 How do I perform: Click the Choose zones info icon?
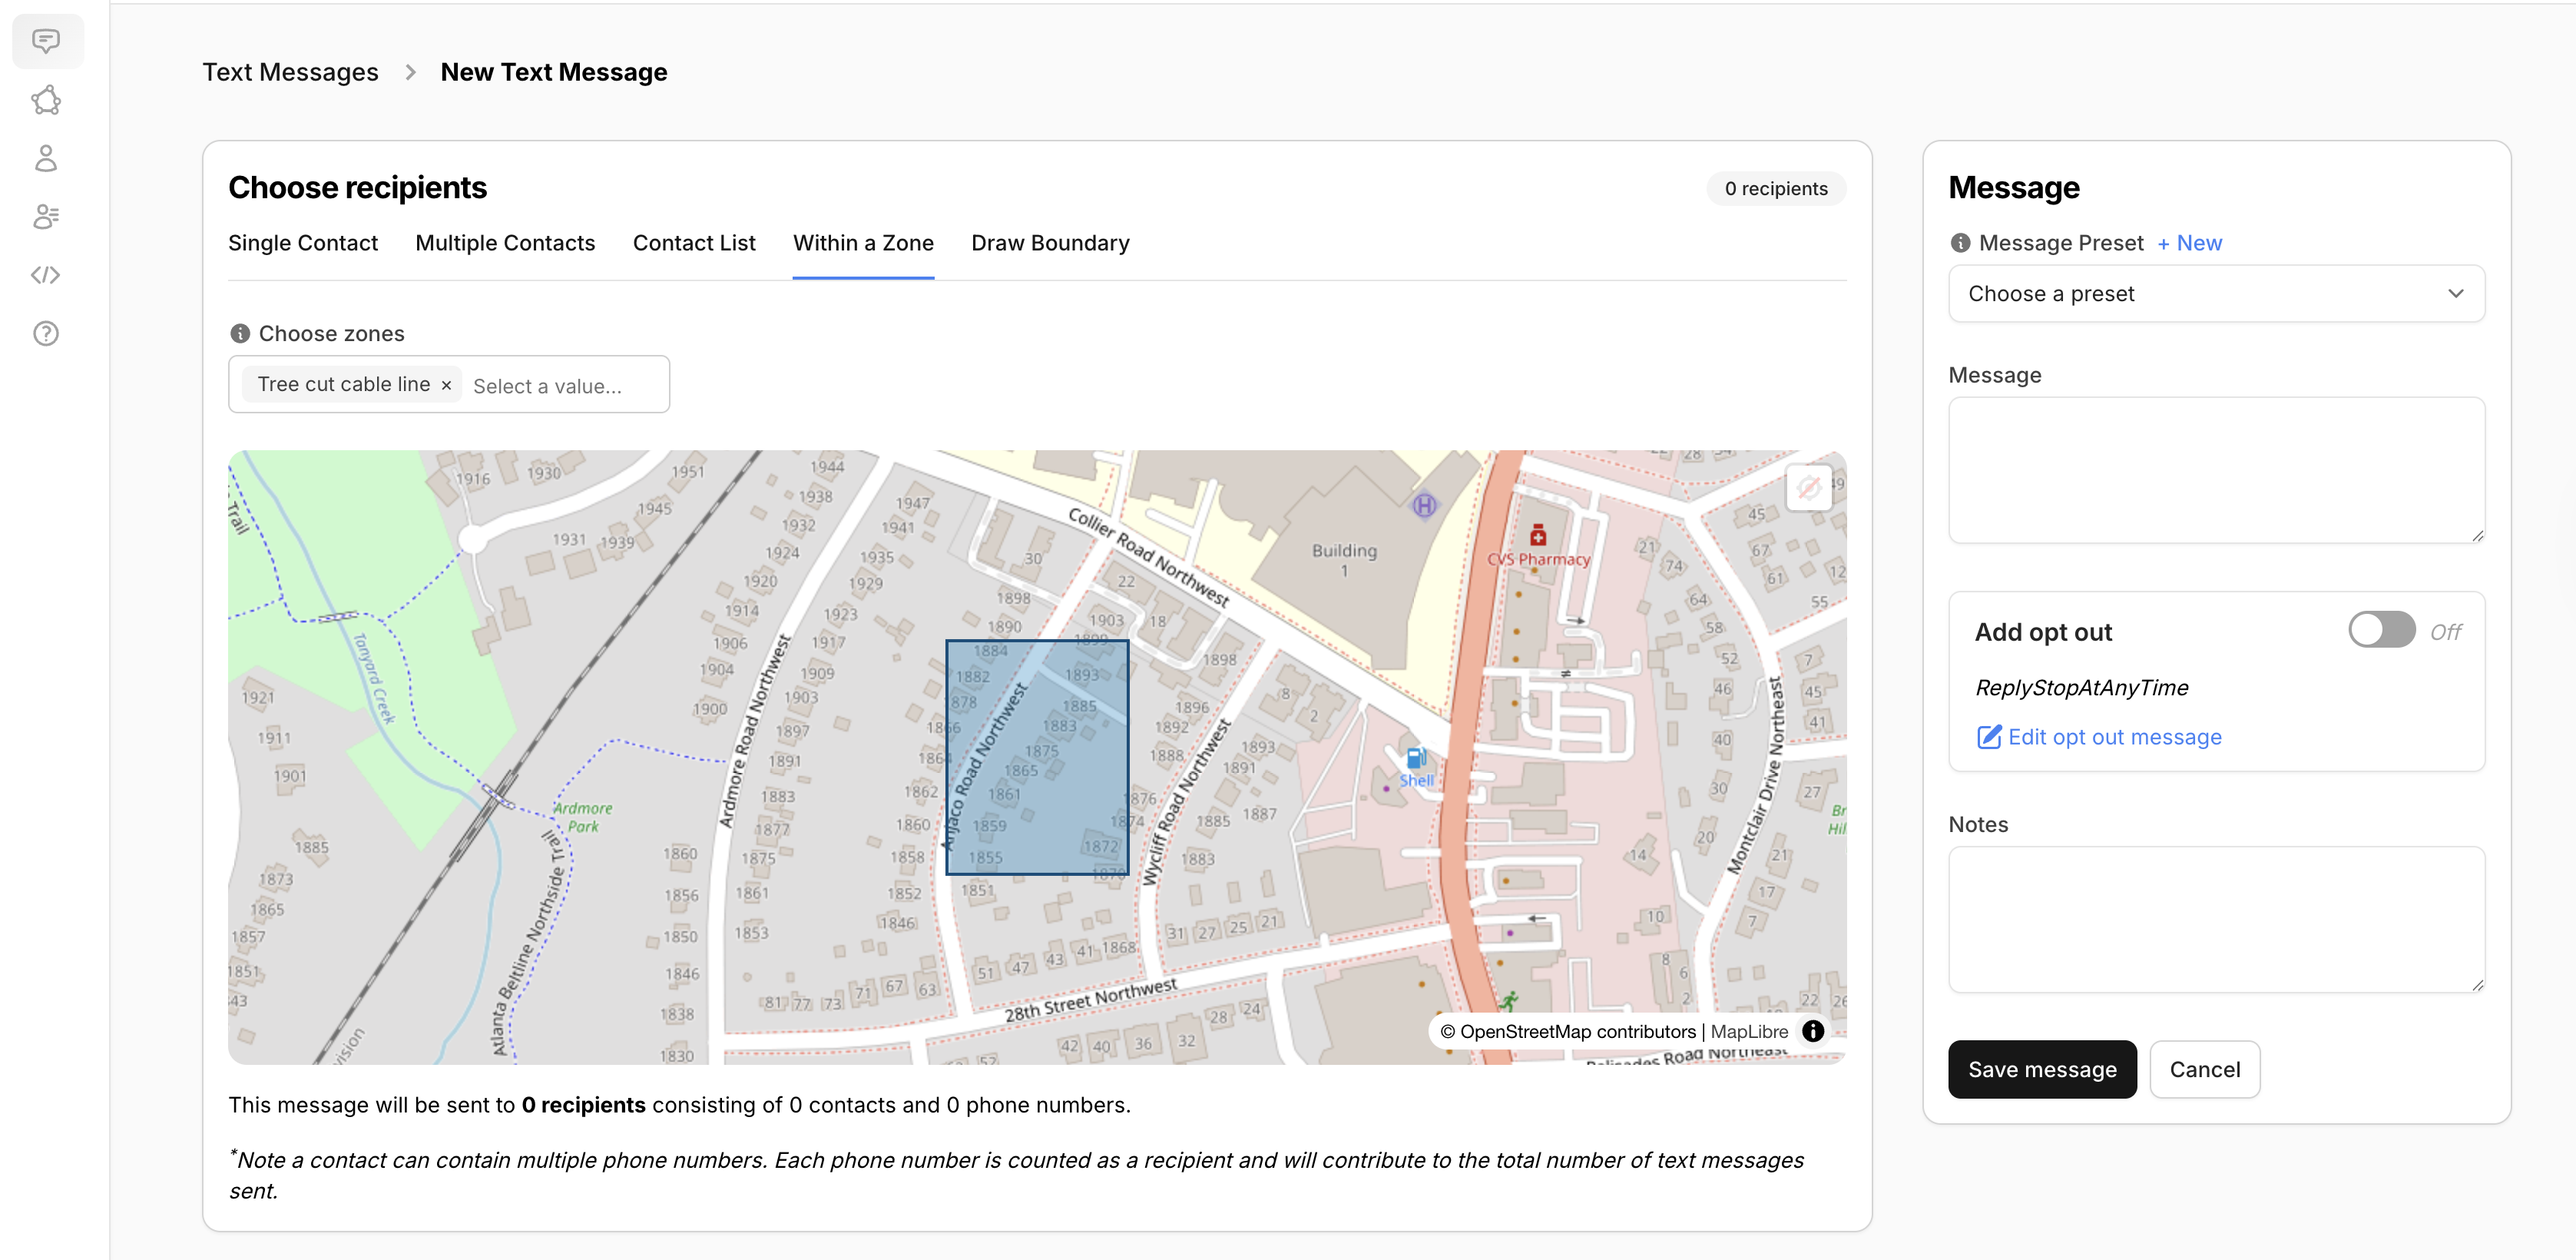pos(240,334)
